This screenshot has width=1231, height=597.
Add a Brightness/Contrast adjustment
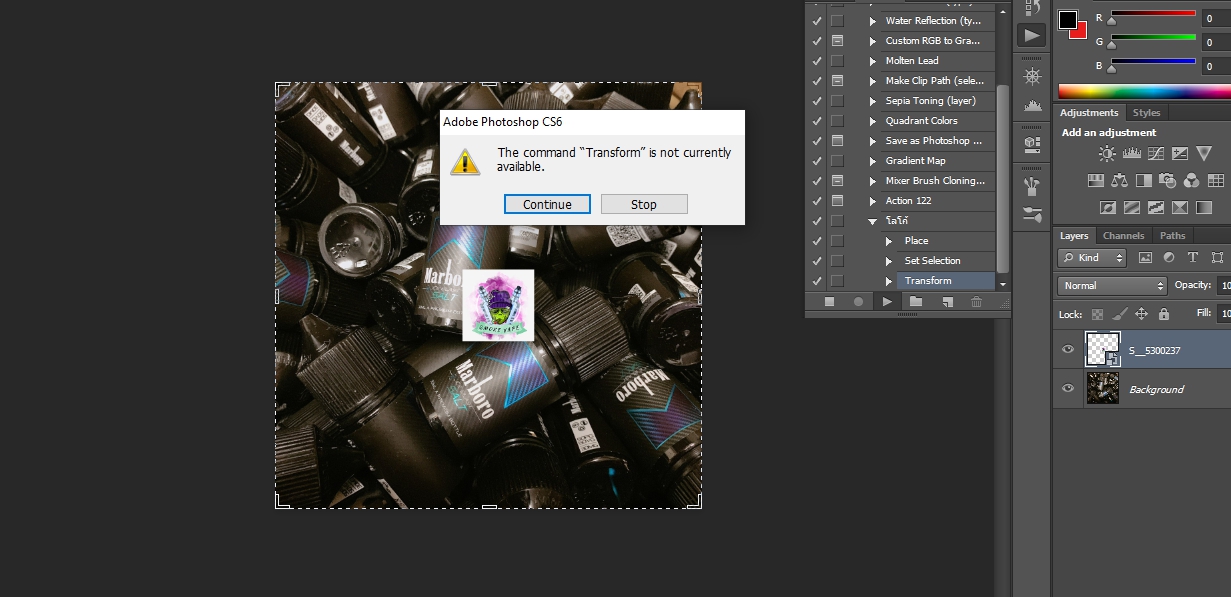click(x=1107, y=154)
